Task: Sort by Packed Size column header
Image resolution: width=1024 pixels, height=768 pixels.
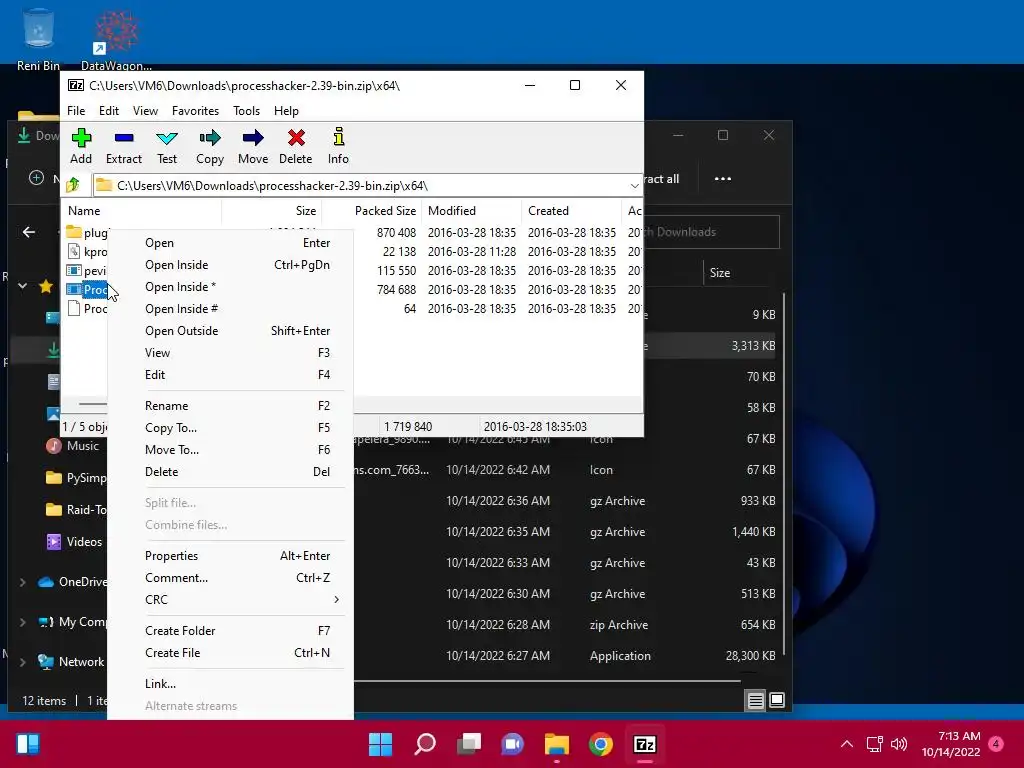Action: (x=372, y=211)
